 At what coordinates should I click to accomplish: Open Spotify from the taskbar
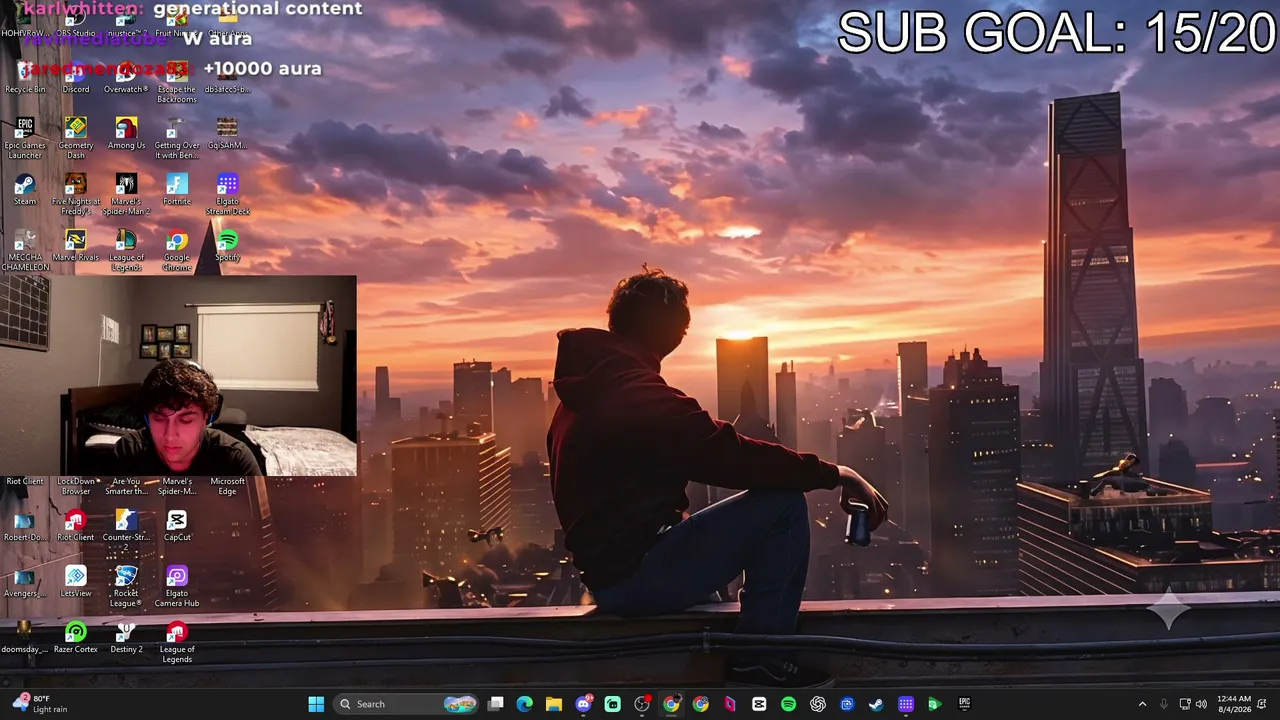point(788,704)
